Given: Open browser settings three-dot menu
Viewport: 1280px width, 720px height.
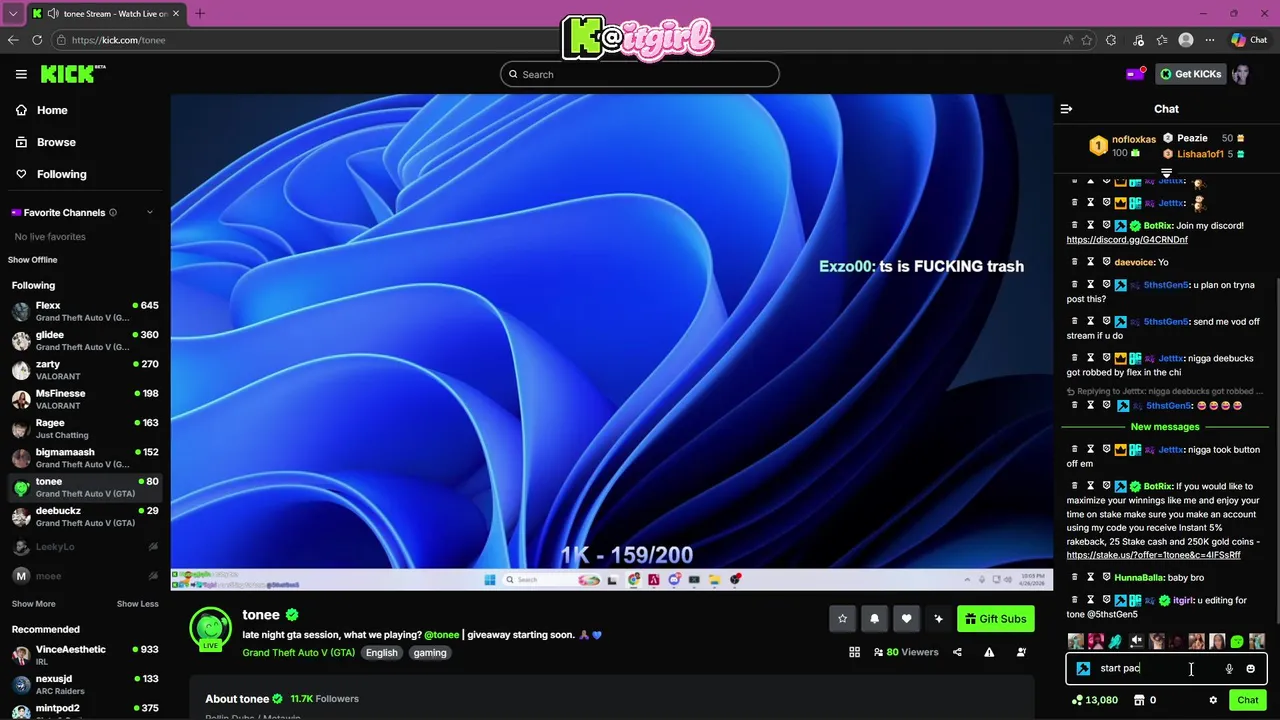Looking at the screenshot, I should point(1210,40).
